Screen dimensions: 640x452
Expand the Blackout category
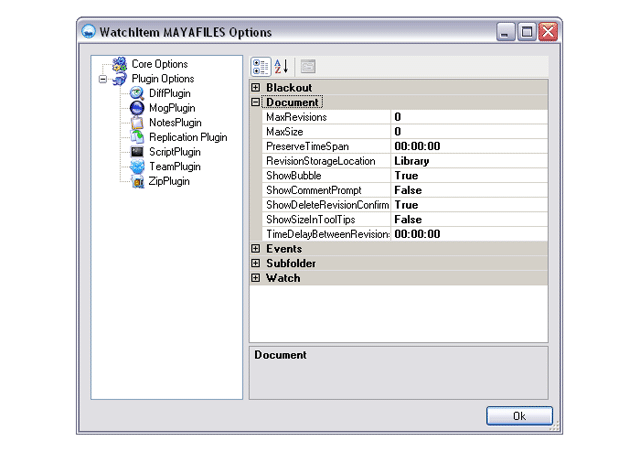256,87
